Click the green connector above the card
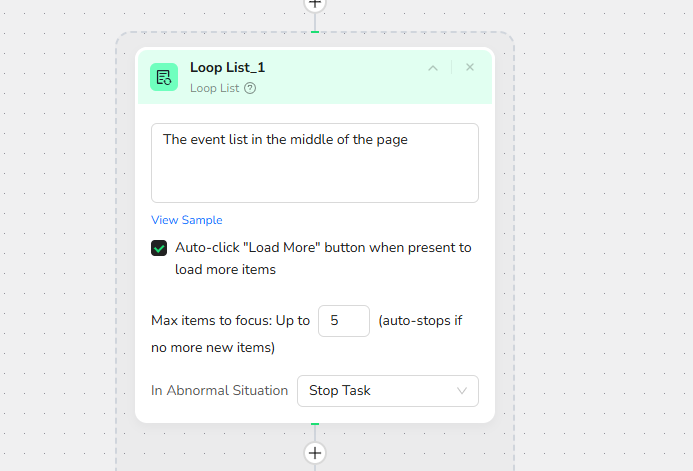693x471 pixels. pos(315,32)
